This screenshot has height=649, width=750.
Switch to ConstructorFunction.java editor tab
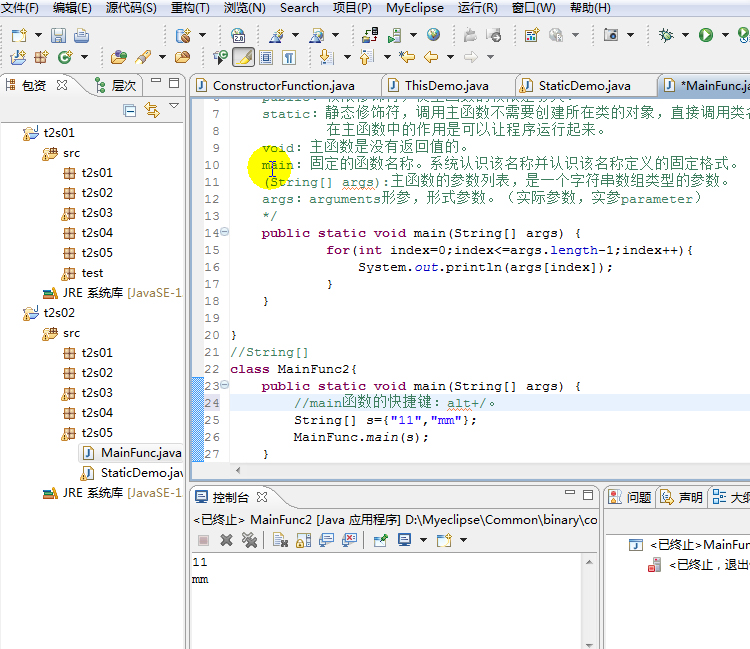pyautogui.click(x=284, y=86)
